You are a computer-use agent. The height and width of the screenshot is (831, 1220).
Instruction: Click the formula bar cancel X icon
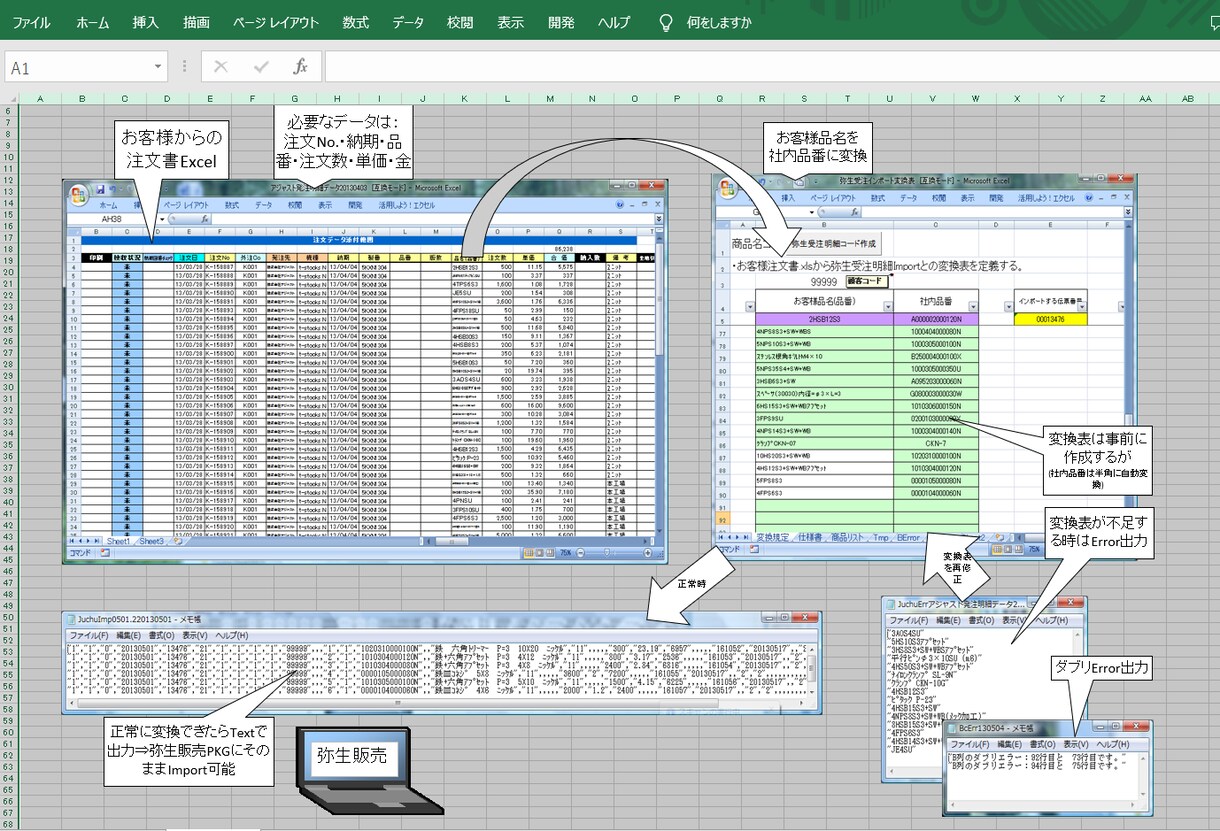pos(221,67)
